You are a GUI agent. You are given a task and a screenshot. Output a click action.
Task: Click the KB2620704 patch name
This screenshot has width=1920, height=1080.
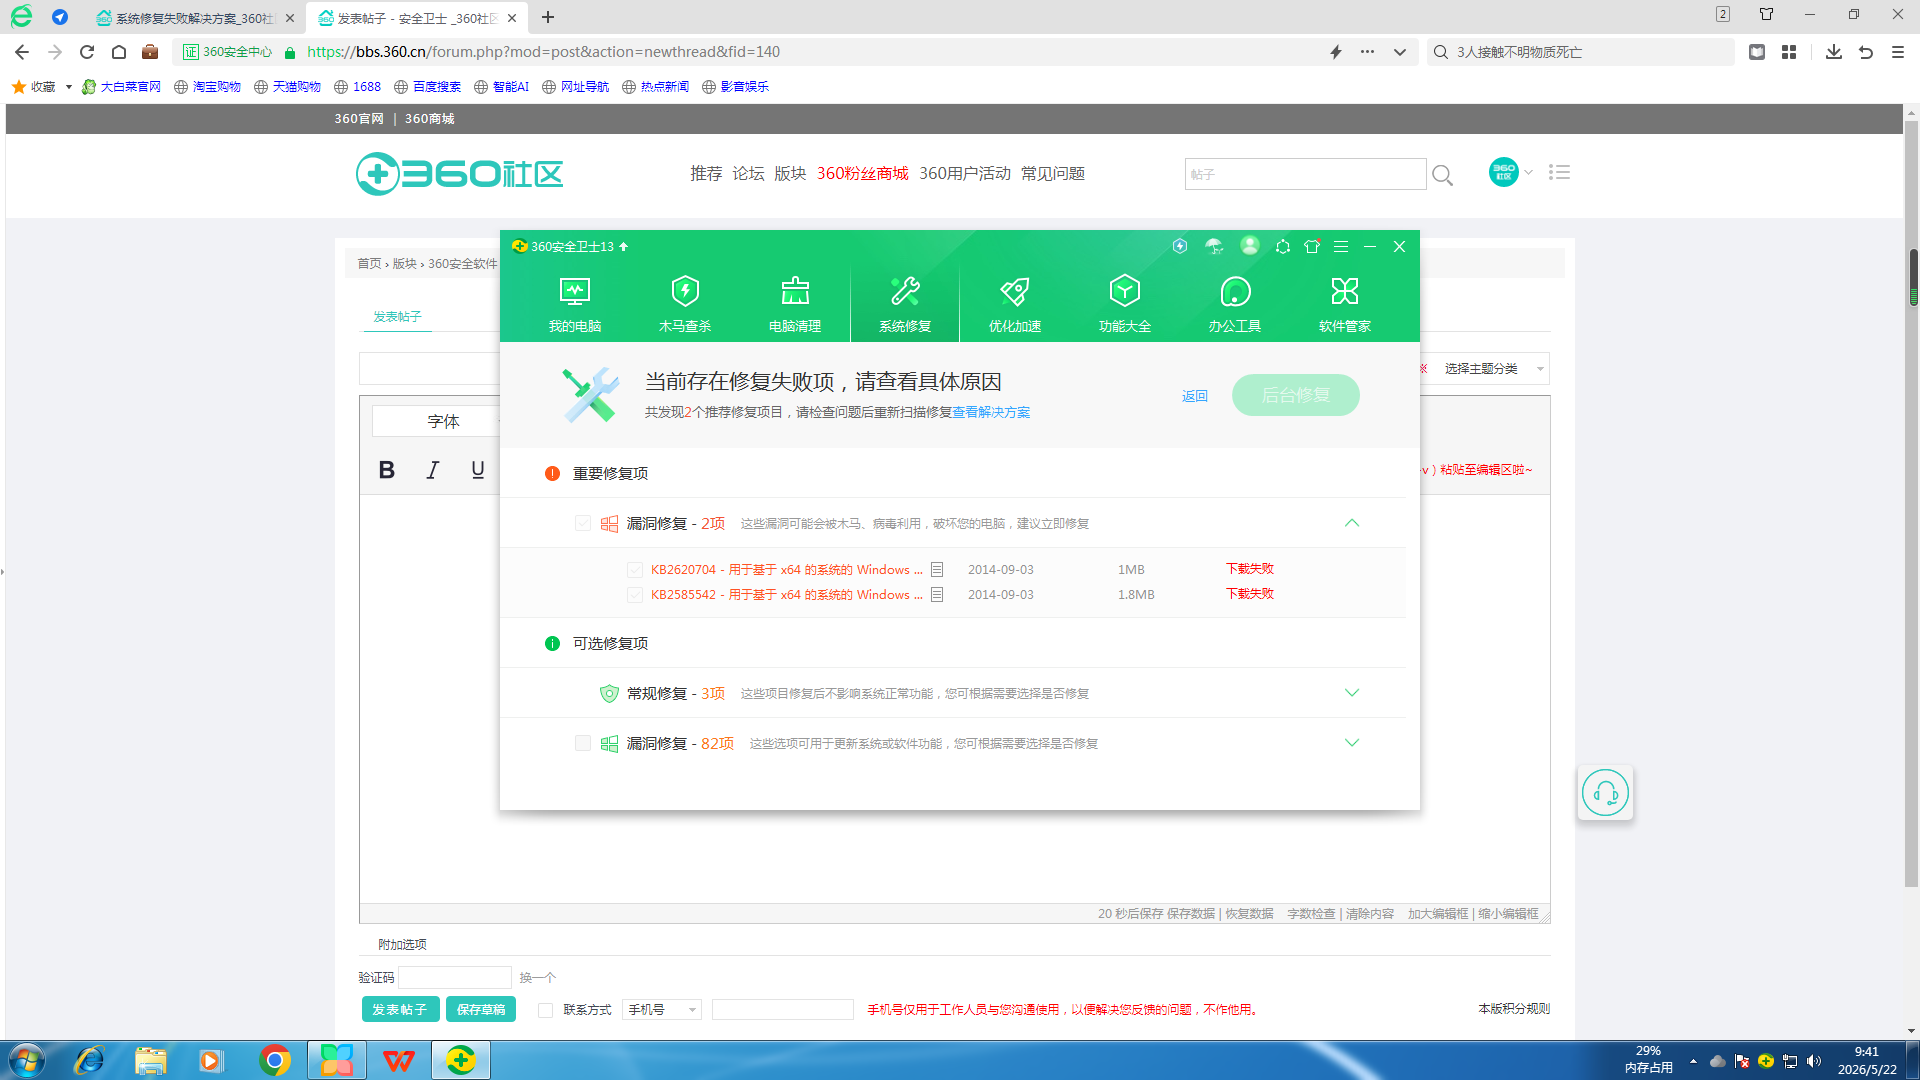[x=786, y=570]
